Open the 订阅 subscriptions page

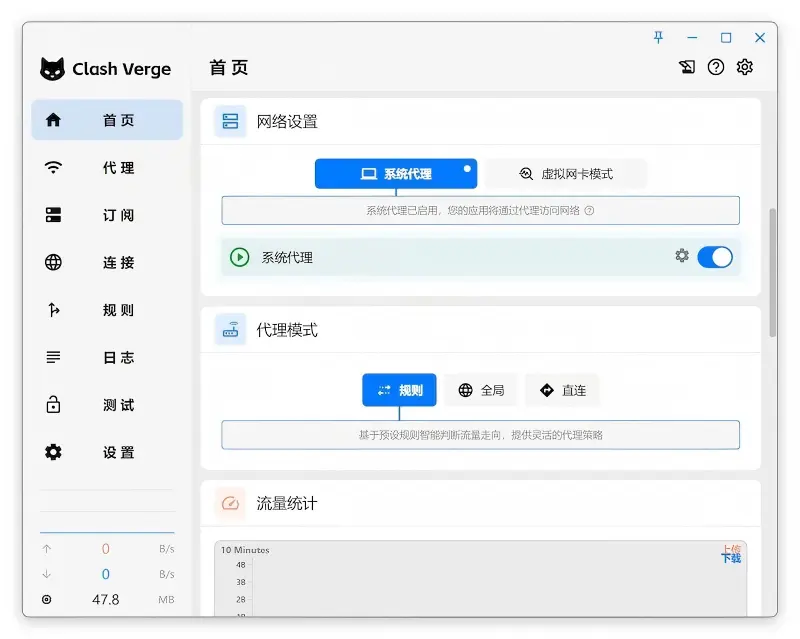tap(107, 215)
